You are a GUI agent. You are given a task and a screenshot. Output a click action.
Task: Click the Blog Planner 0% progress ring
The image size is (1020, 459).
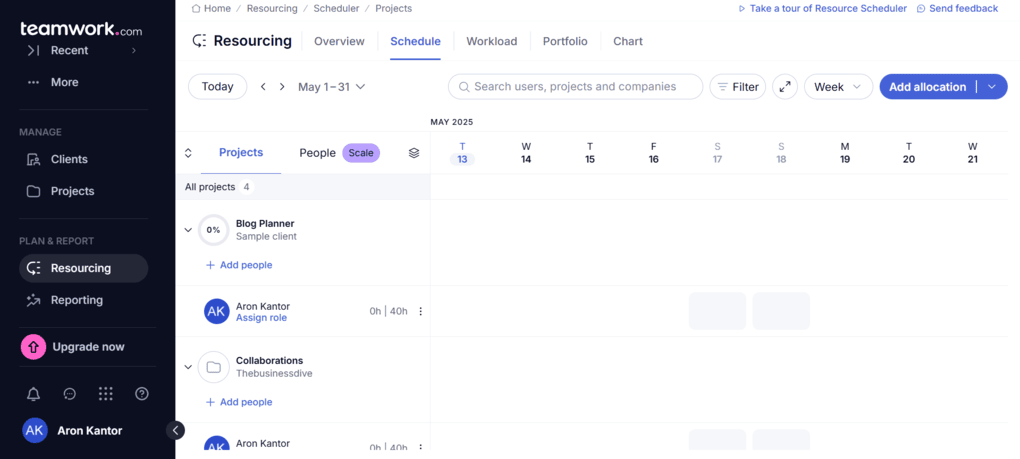click(x=213, y=230)
